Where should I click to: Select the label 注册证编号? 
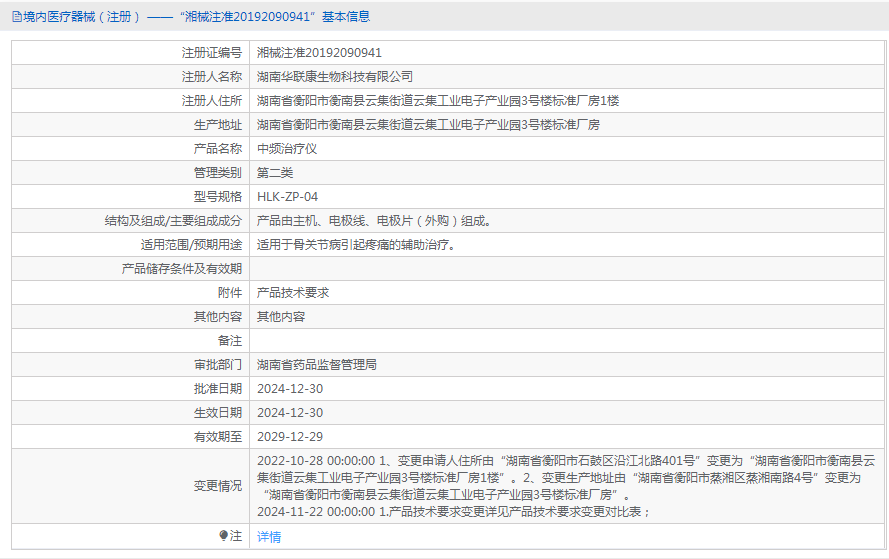click(211, 53)
